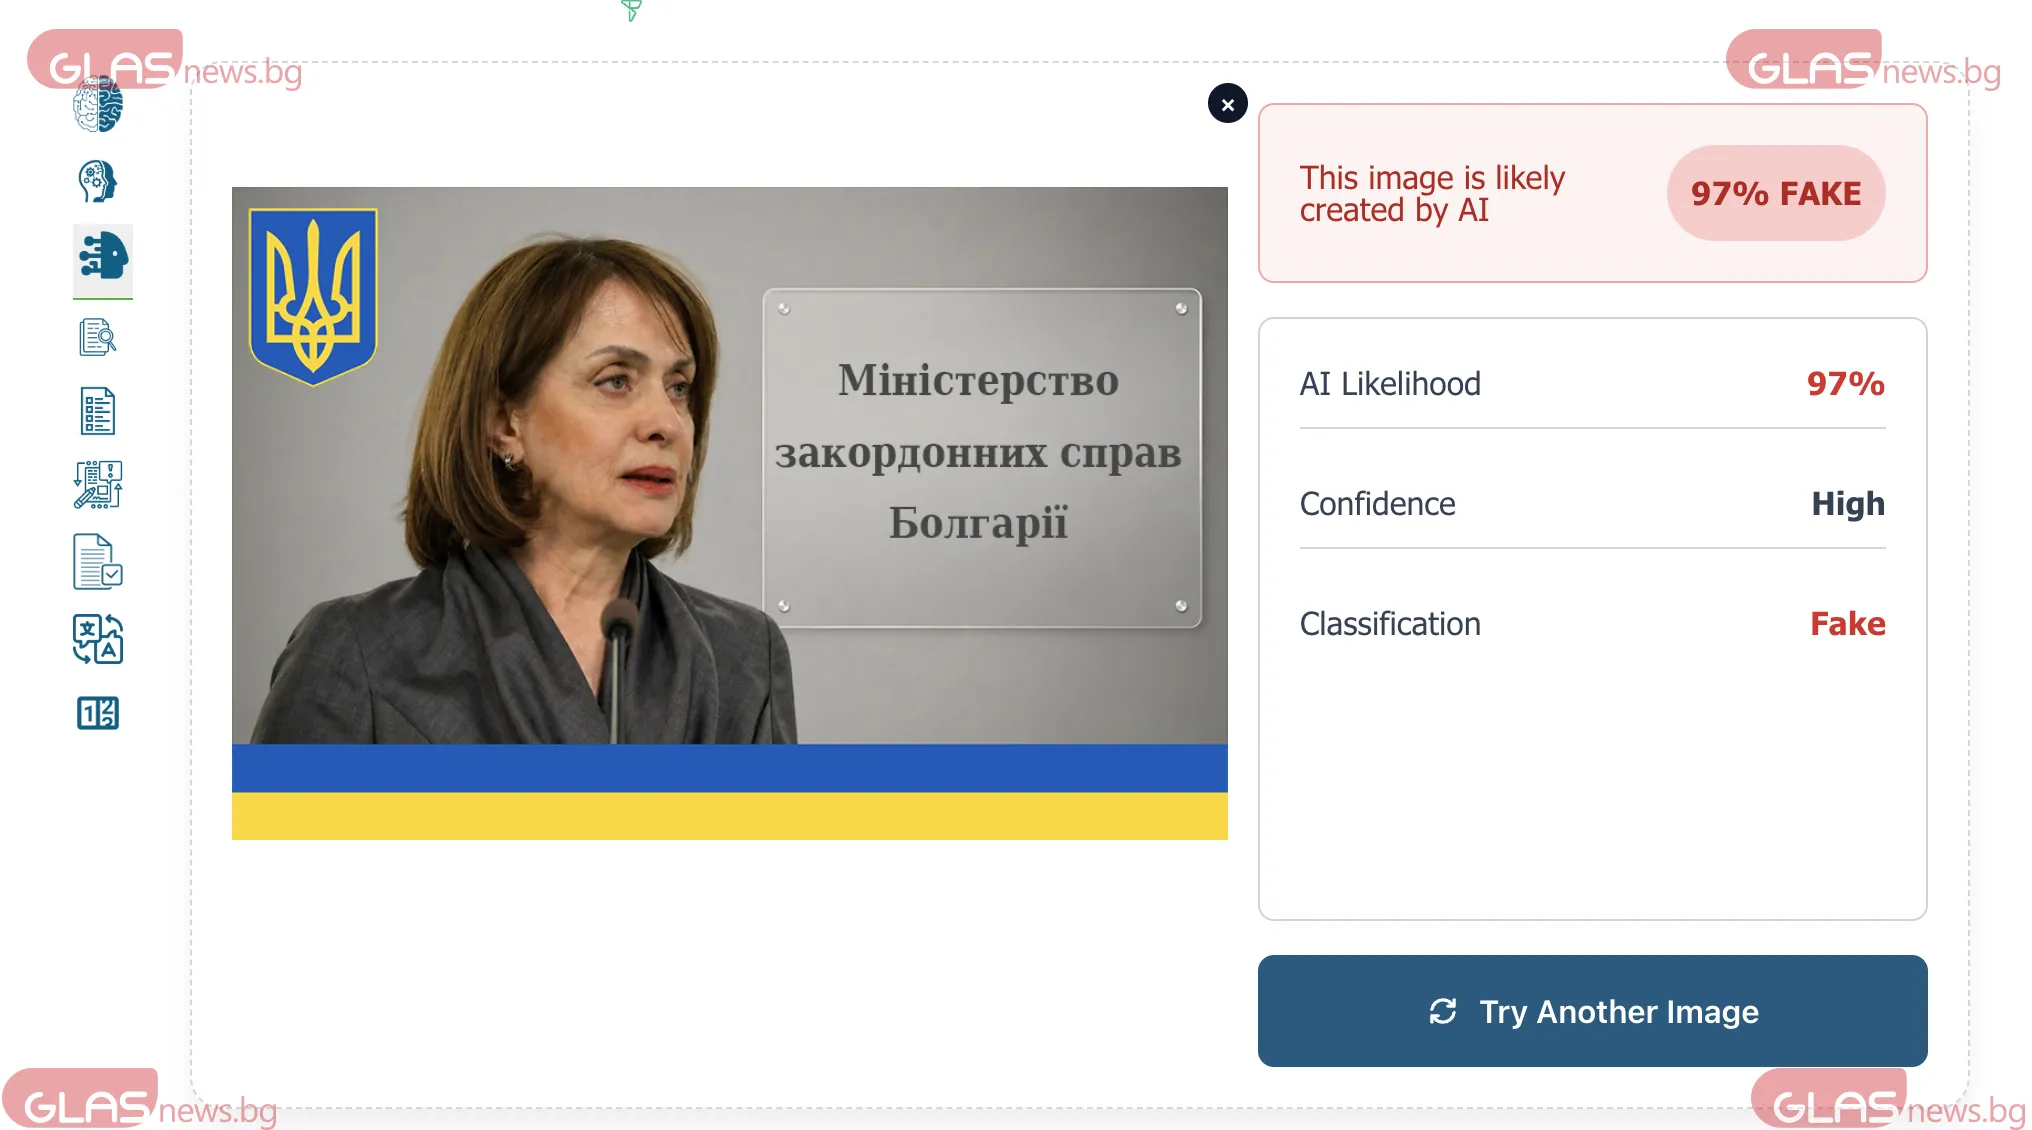The height and width of the screenshot is (1130, 2032).
Task: Click the Confidence High result row
Action: coord(1592,504)
